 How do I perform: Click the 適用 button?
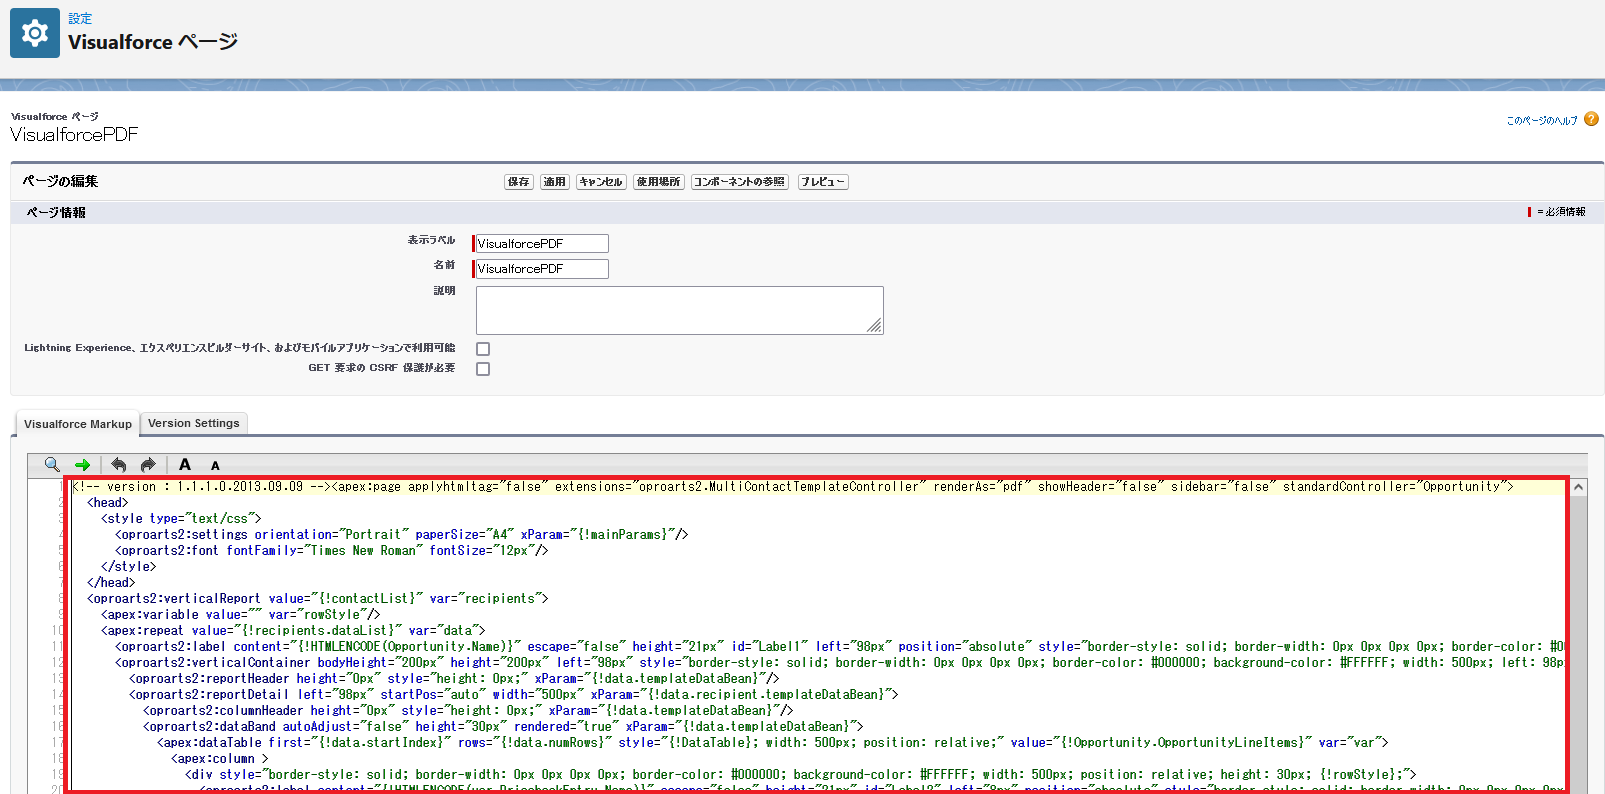pos(555,182)
